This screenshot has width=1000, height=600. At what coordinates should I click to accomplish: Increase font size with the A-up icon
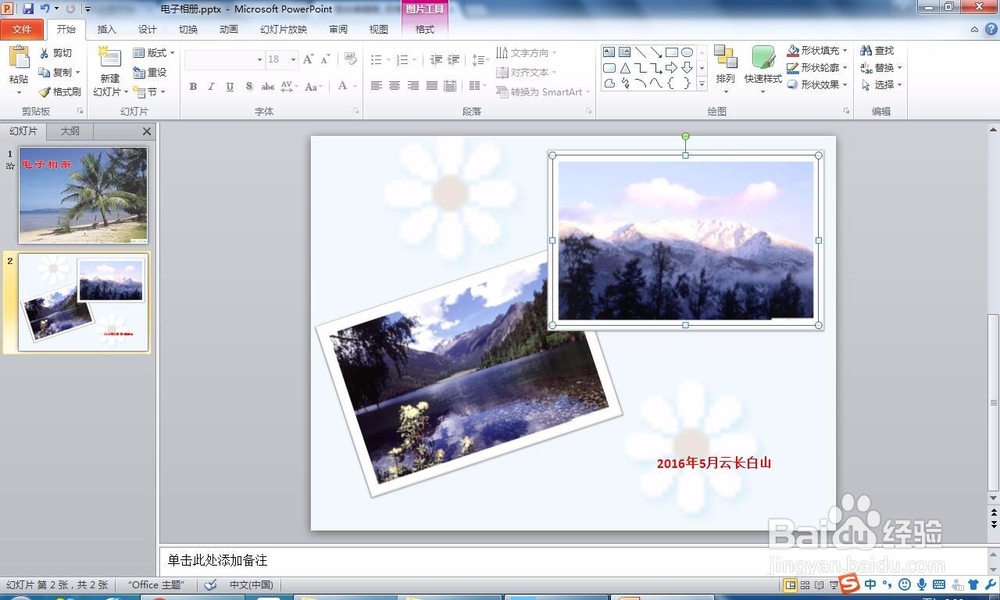coord(308,59)
